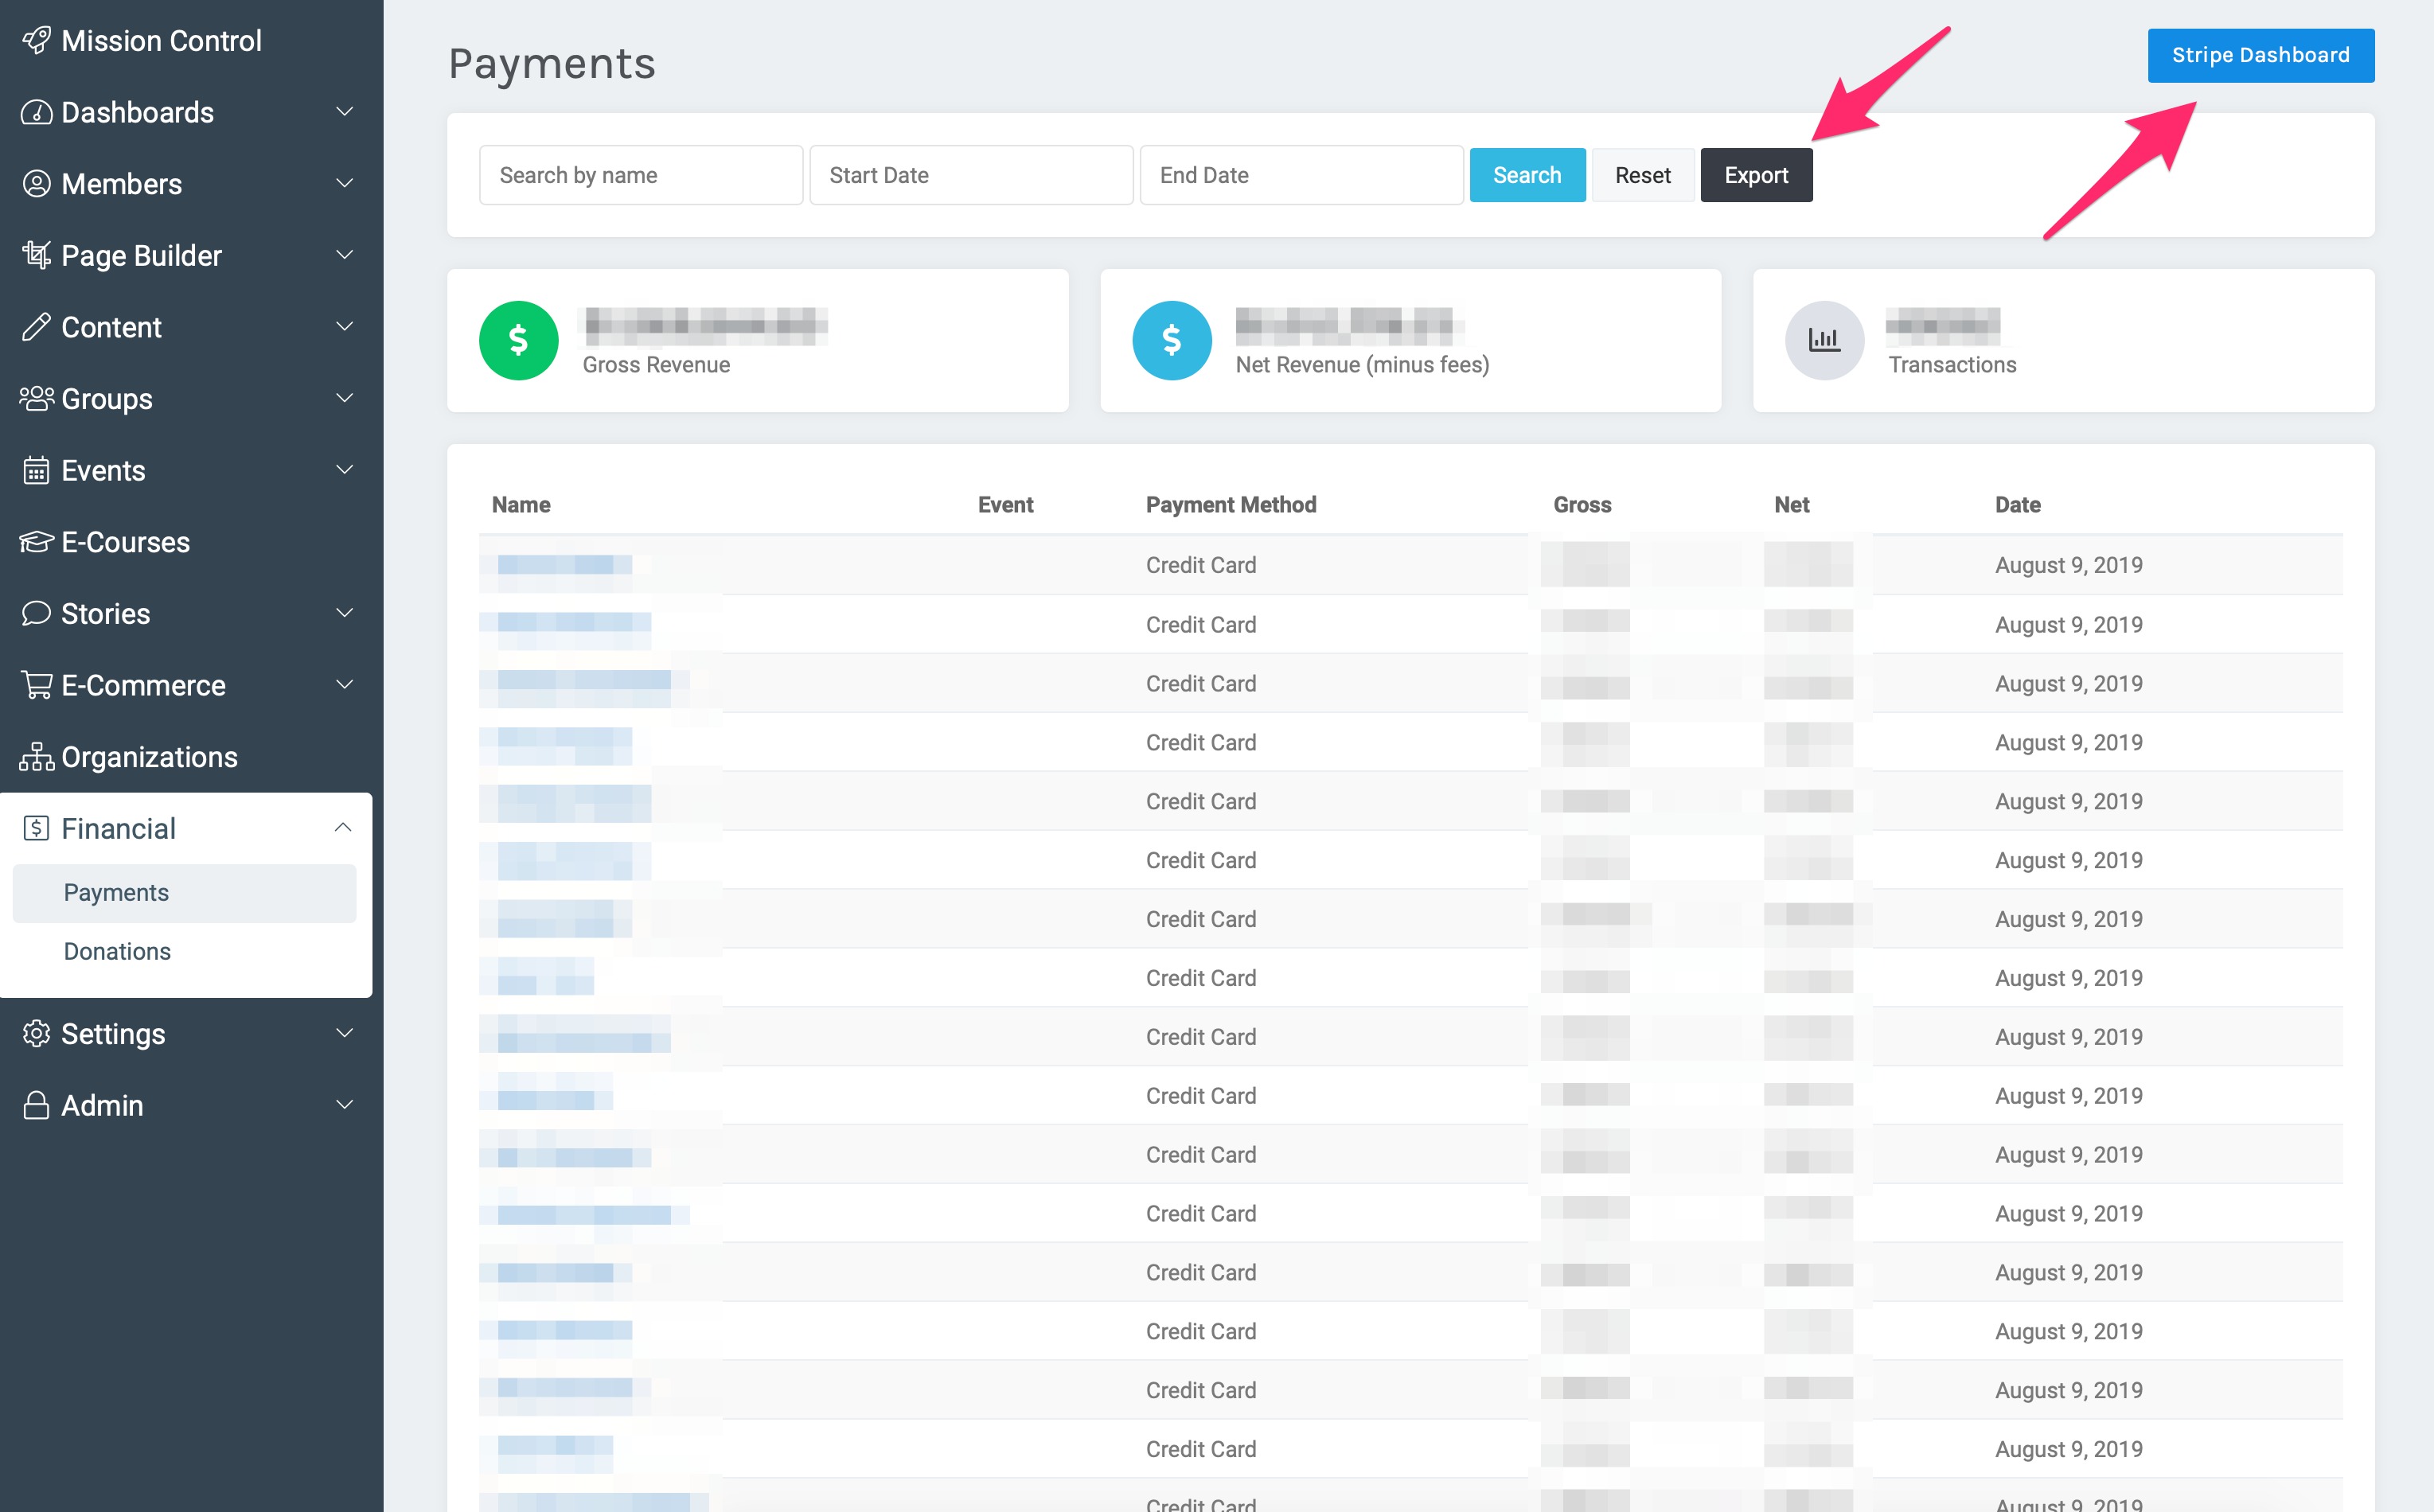This screenshot has height=1512, width=2434.
Task: Click the Organizations hierarchy icon
Action: point(37,757)
